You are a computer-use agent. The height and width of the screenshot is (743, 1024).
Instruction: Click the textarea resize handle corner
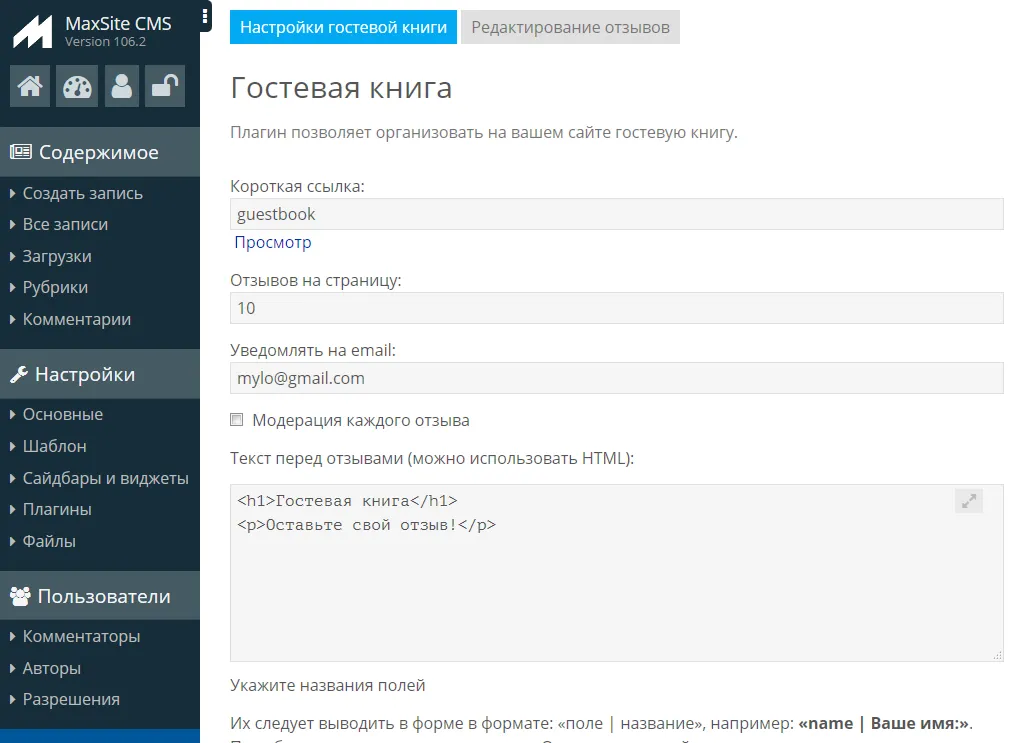click(997, 655)
